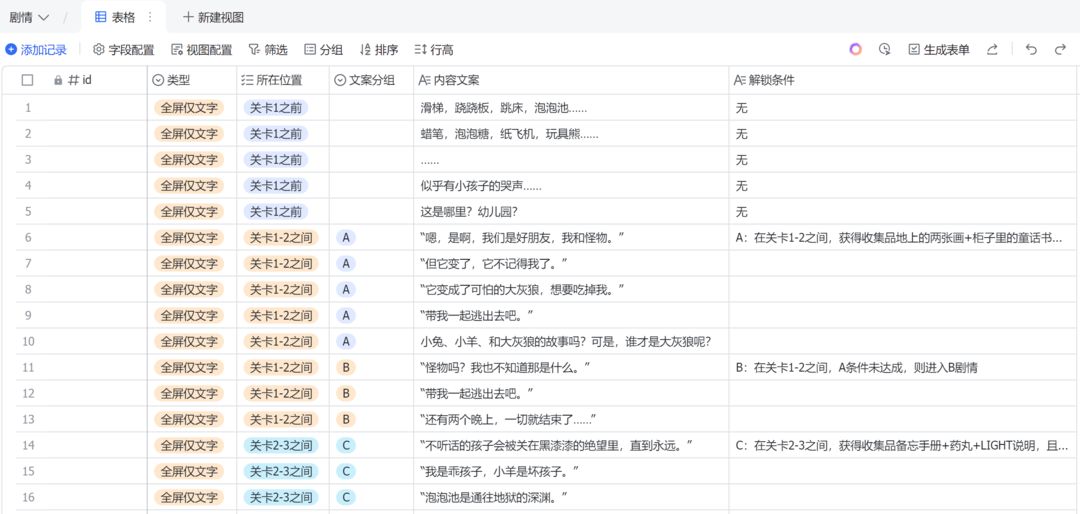1080x514 pixels.
Task: Click the 关卡1之前 tag in row 2
Action: point(276,134)
